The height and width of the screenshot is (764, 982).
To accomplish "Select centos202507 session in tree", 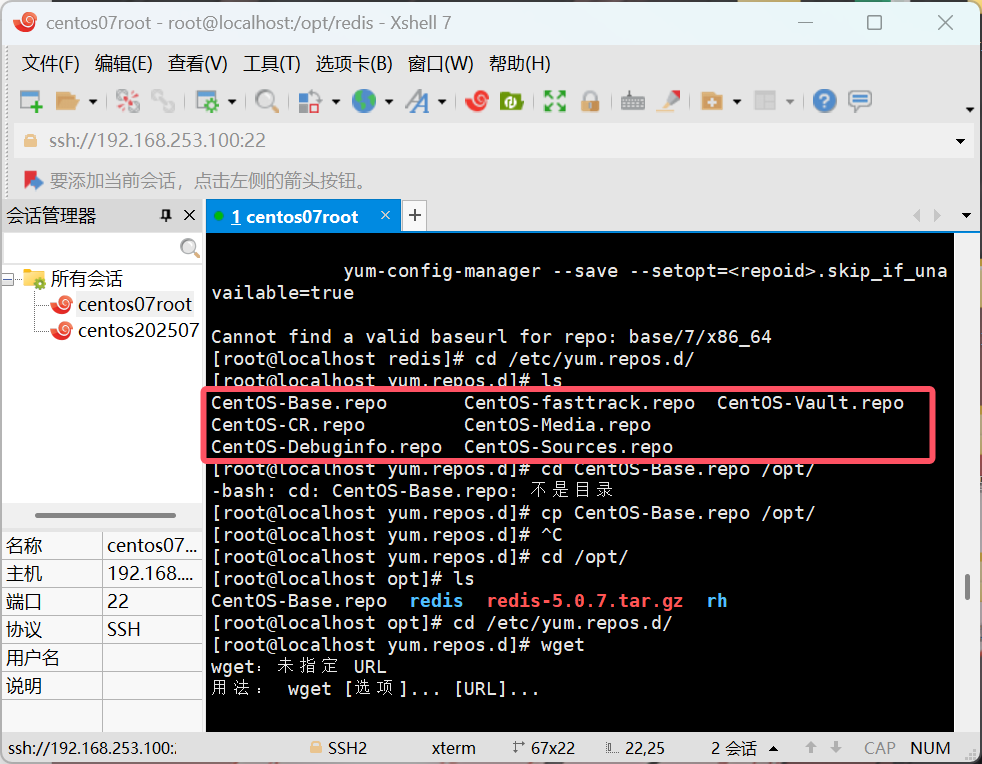I will click(x=138, y=330).
